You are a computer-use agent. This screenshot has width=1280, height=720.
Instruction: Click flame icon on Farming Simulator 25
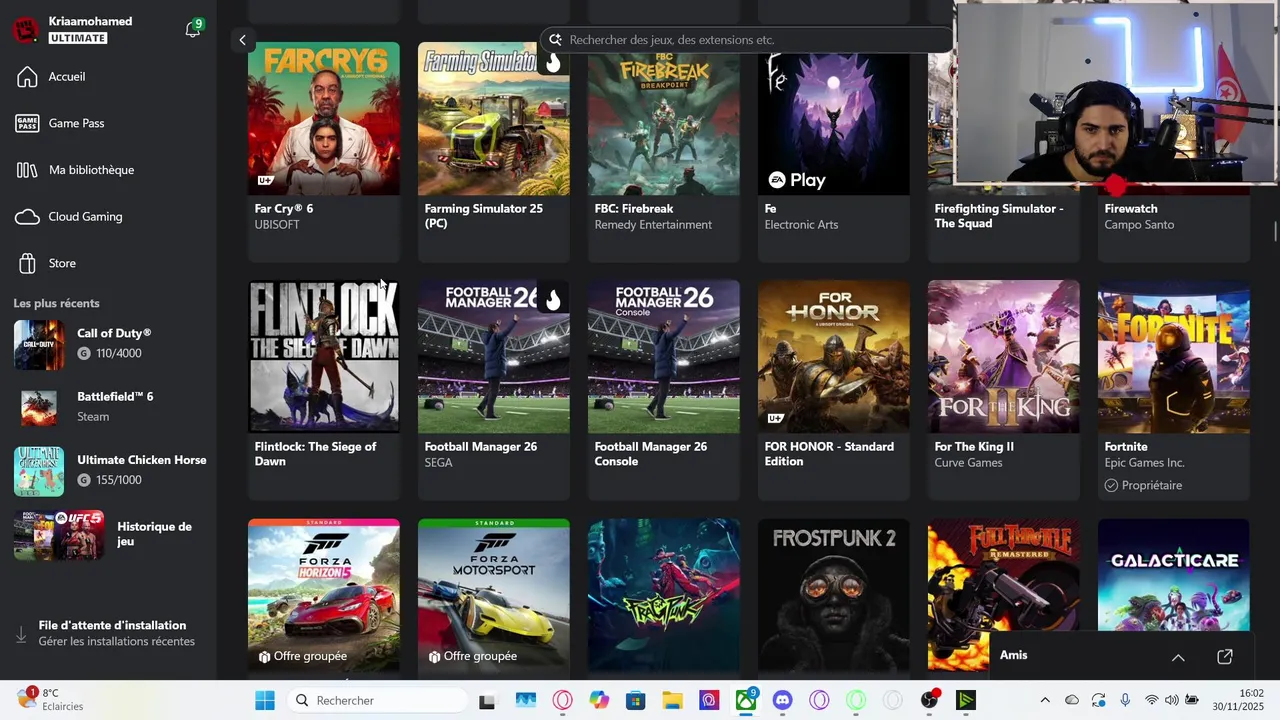coord(553,63)
